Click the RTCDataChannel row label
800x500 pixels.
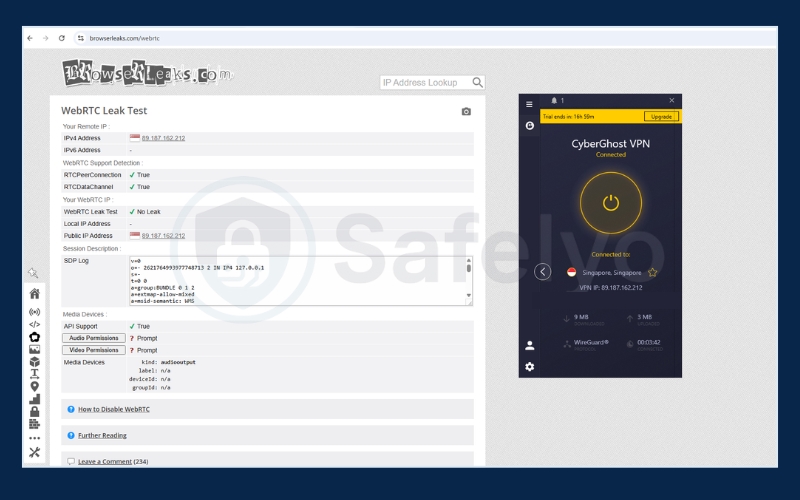tap(88, 187)
